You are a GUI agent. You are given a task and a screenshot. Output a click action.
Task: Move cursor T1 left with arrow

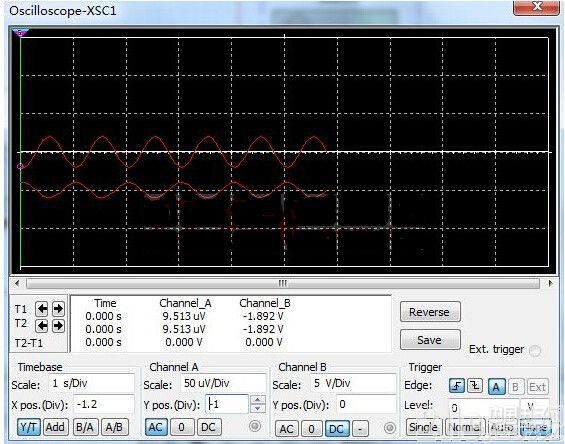(x=42, y=309)
